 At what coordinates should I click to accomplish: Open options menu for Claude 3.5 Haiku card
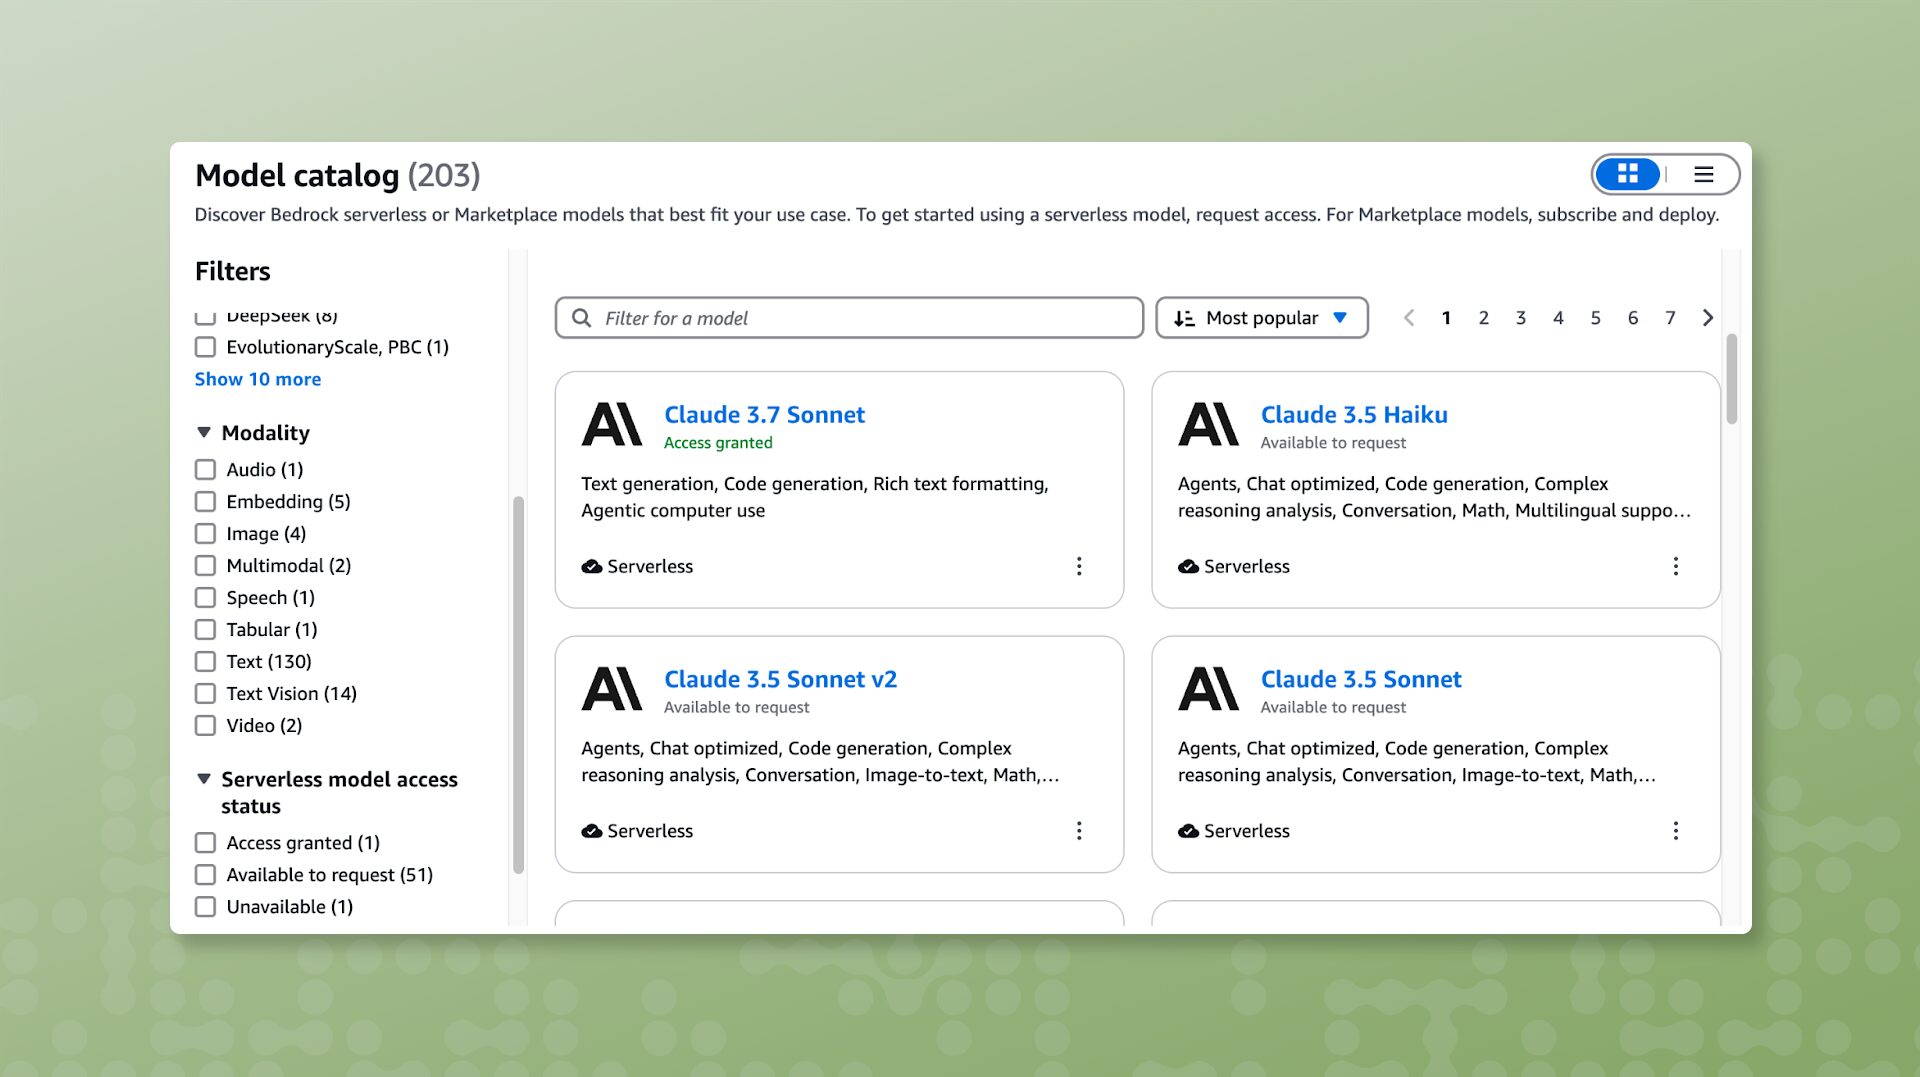(1675, 566)
